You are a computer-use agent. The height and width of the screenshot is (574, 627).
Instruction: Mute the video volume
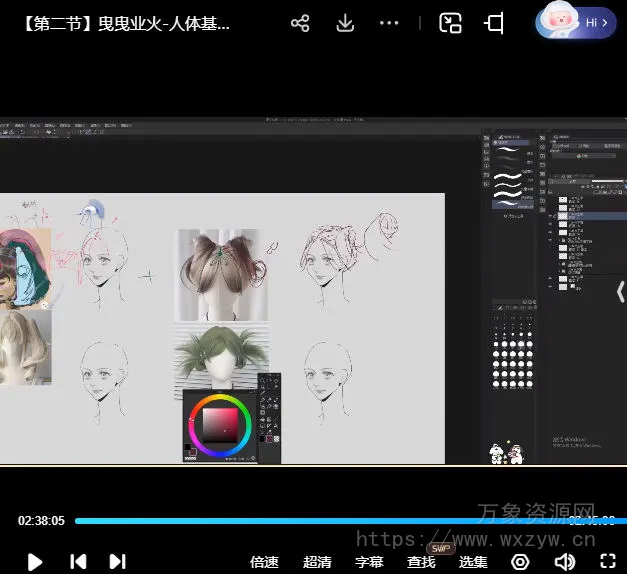coord(565,562)
